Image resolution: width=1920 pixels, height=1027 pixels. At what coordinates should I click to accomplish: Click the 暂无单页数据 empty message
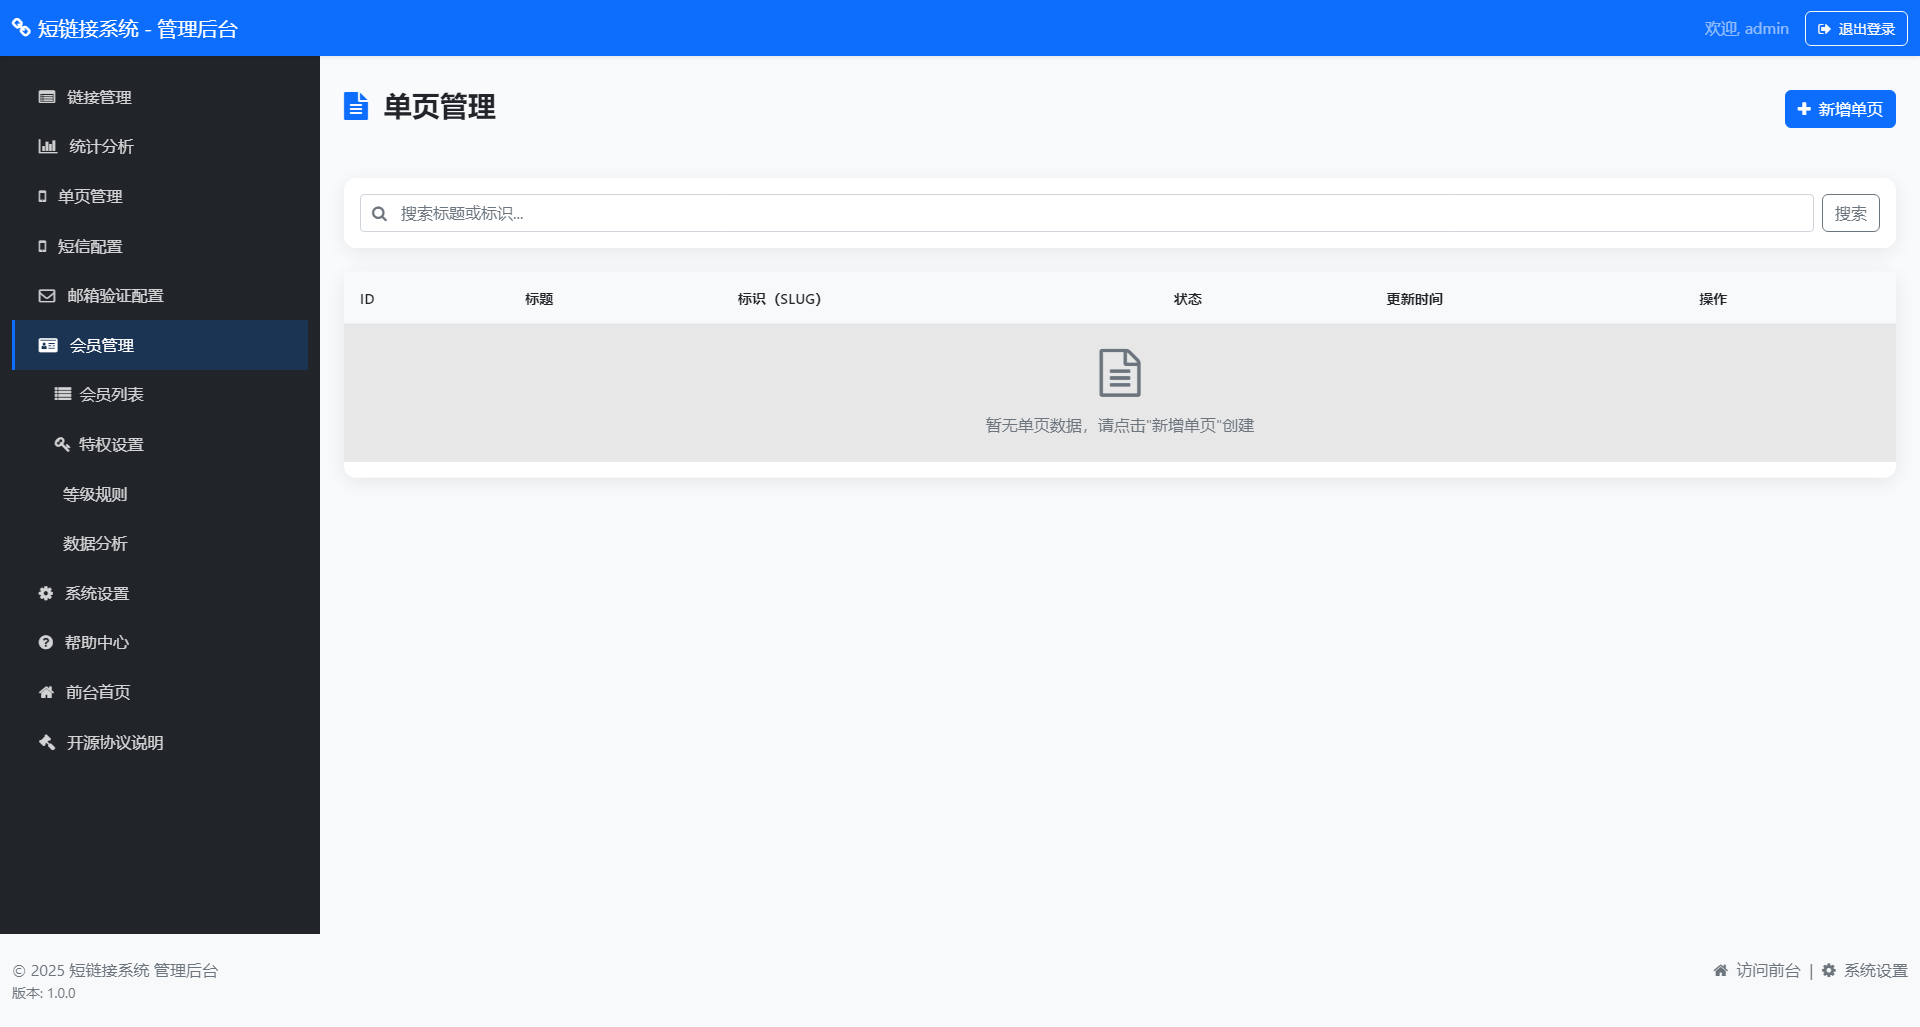pyautogui.click(x=1120, y=425)
